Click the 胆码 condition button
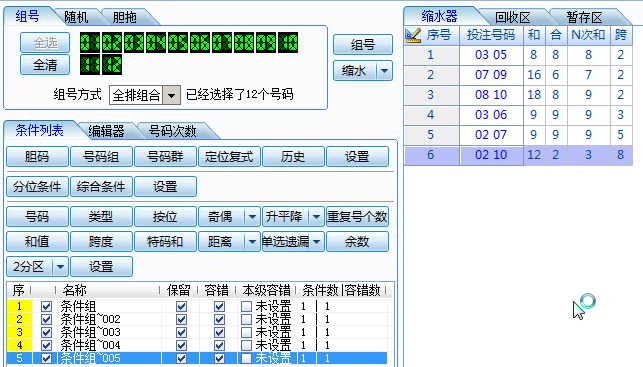This screenshot has width=643, height=367. click(x=37, y=157)
